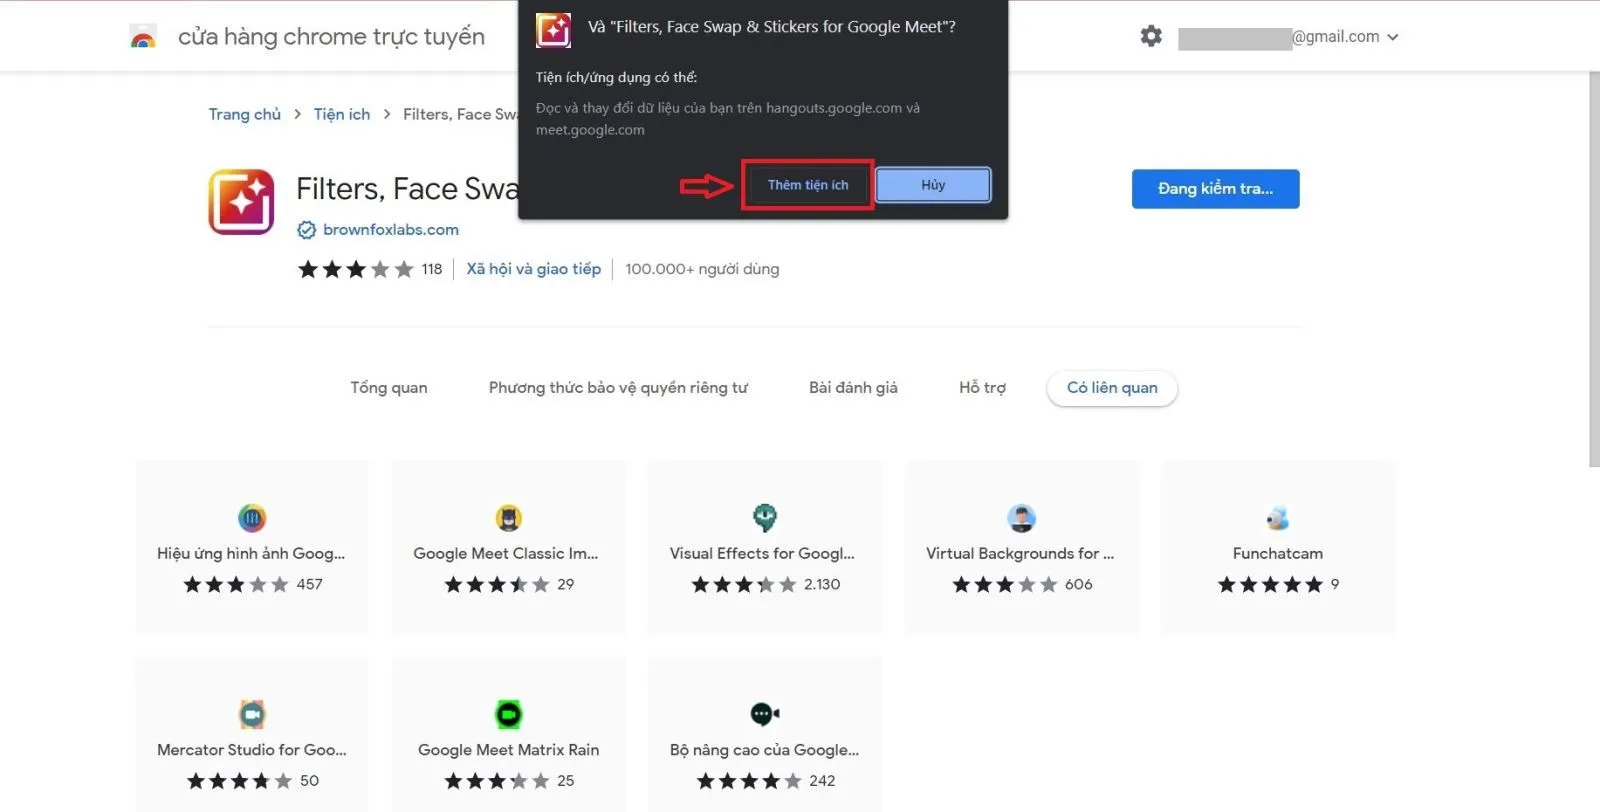Confirm with Thêm tiện ích button
The width and height of the screenshot is (1600, 812).
pos(808,185)
